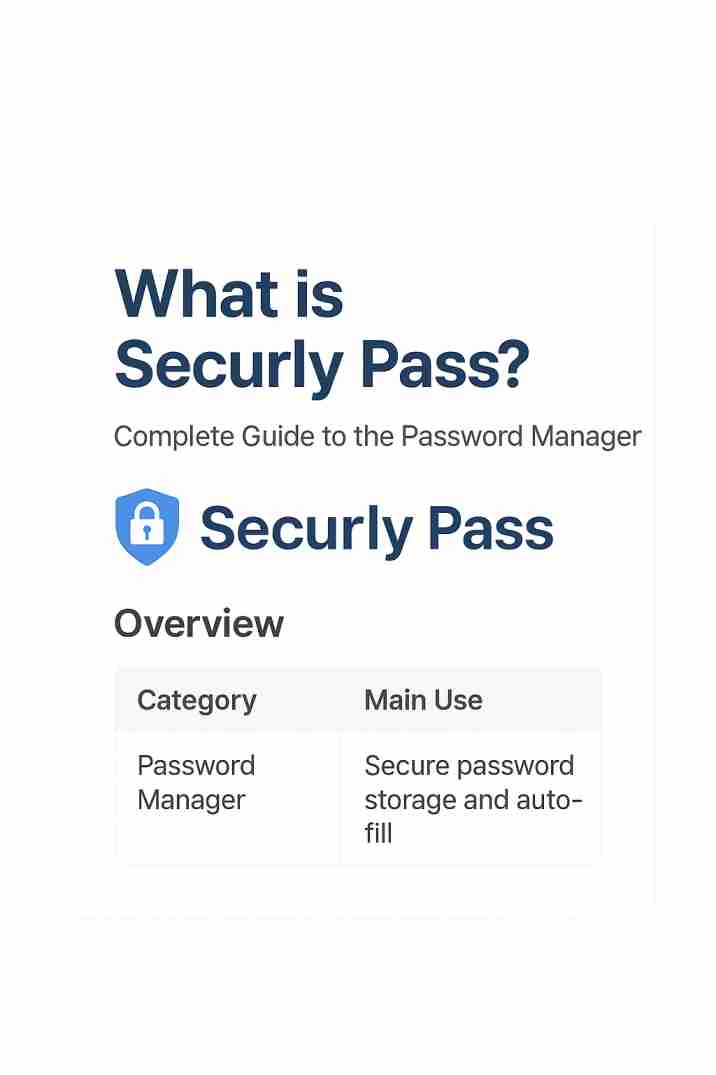Click "Securly" beside the shield logo
Viewport: 716px width, 1075px height.
tap(306, 528)
